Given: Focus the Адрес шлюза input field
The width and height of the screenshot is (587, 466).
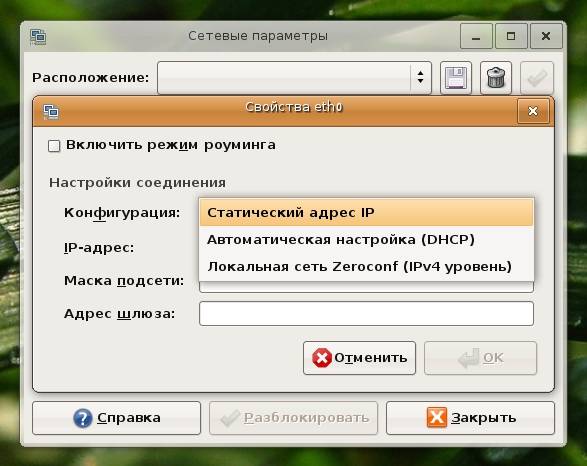Looking at the screenshot, I should [x=366, y=314].
